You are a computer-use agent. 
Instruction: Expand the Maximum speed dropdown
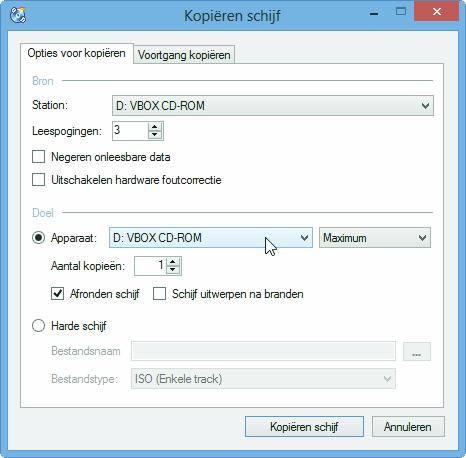[375, 238]
